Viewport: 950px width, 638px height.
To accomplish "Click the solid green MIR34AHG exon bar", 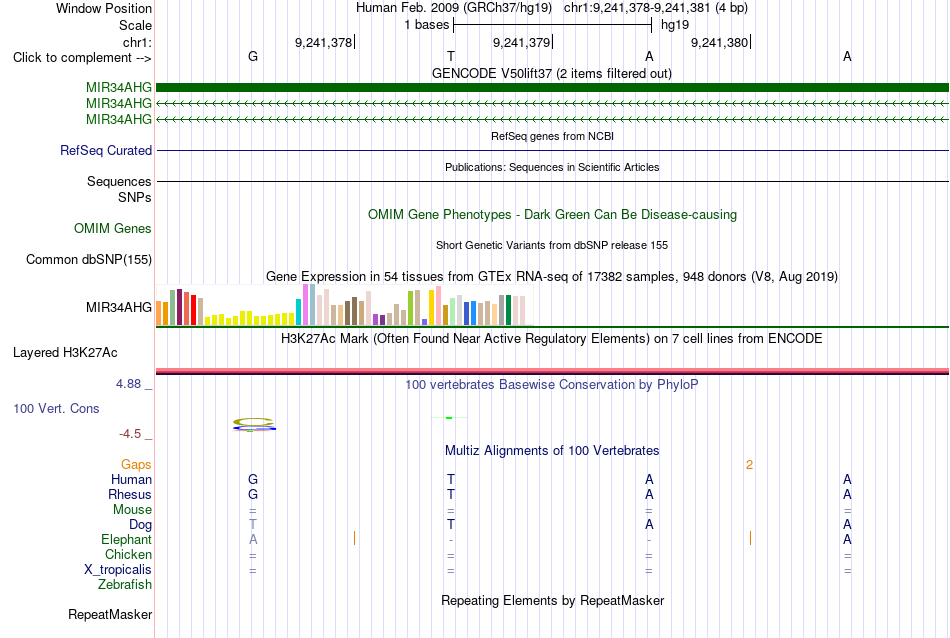I will 552,88.
